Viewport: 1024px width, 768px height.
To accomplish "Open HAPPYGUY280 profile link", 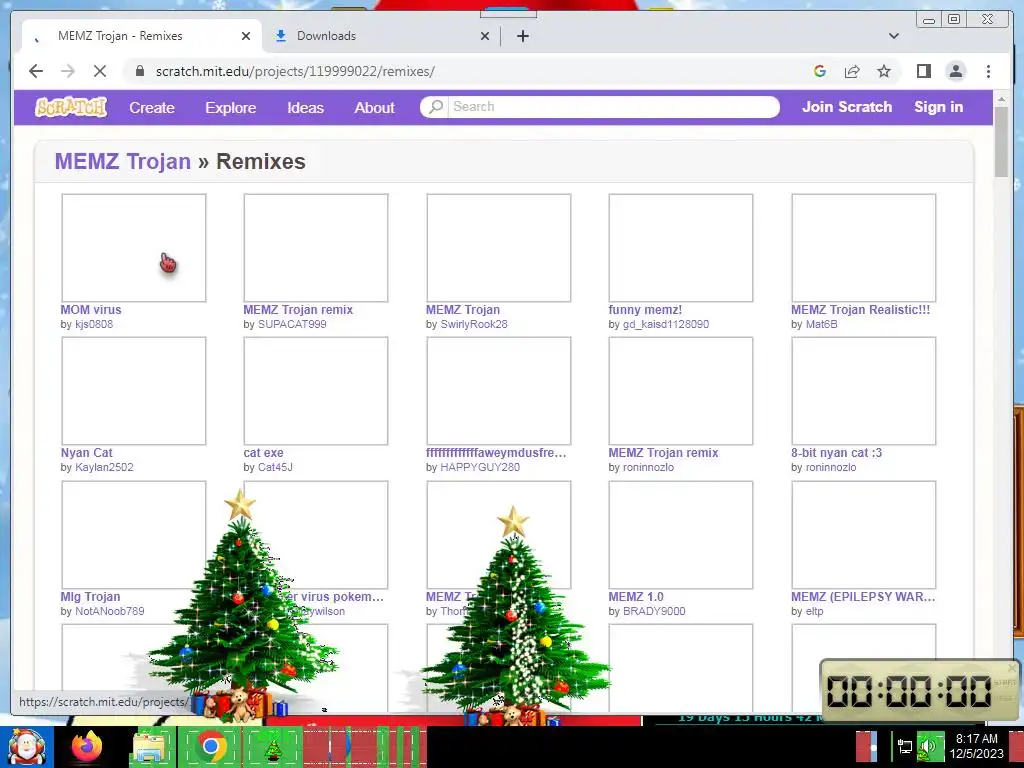I will coord(480,467).
